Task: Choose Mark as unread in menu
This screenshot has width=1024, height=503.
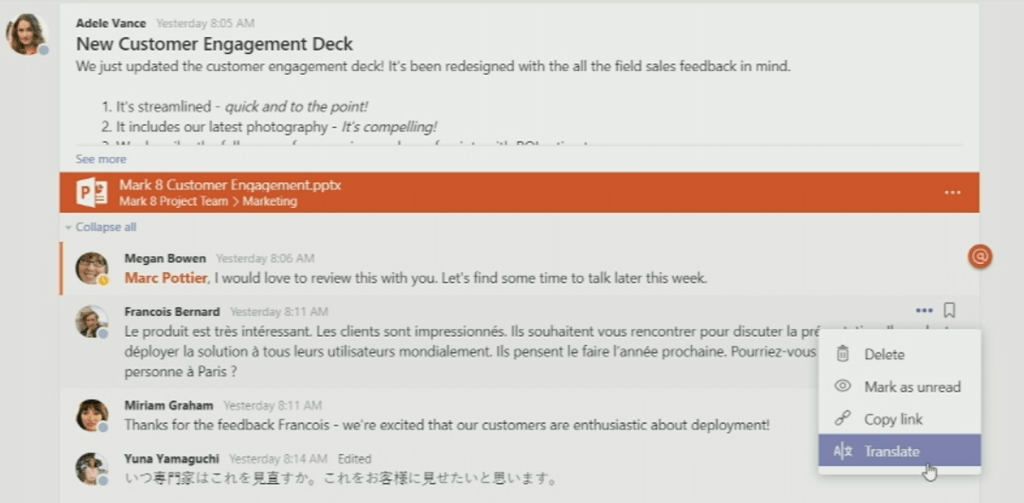Action: tap(912, 387)
